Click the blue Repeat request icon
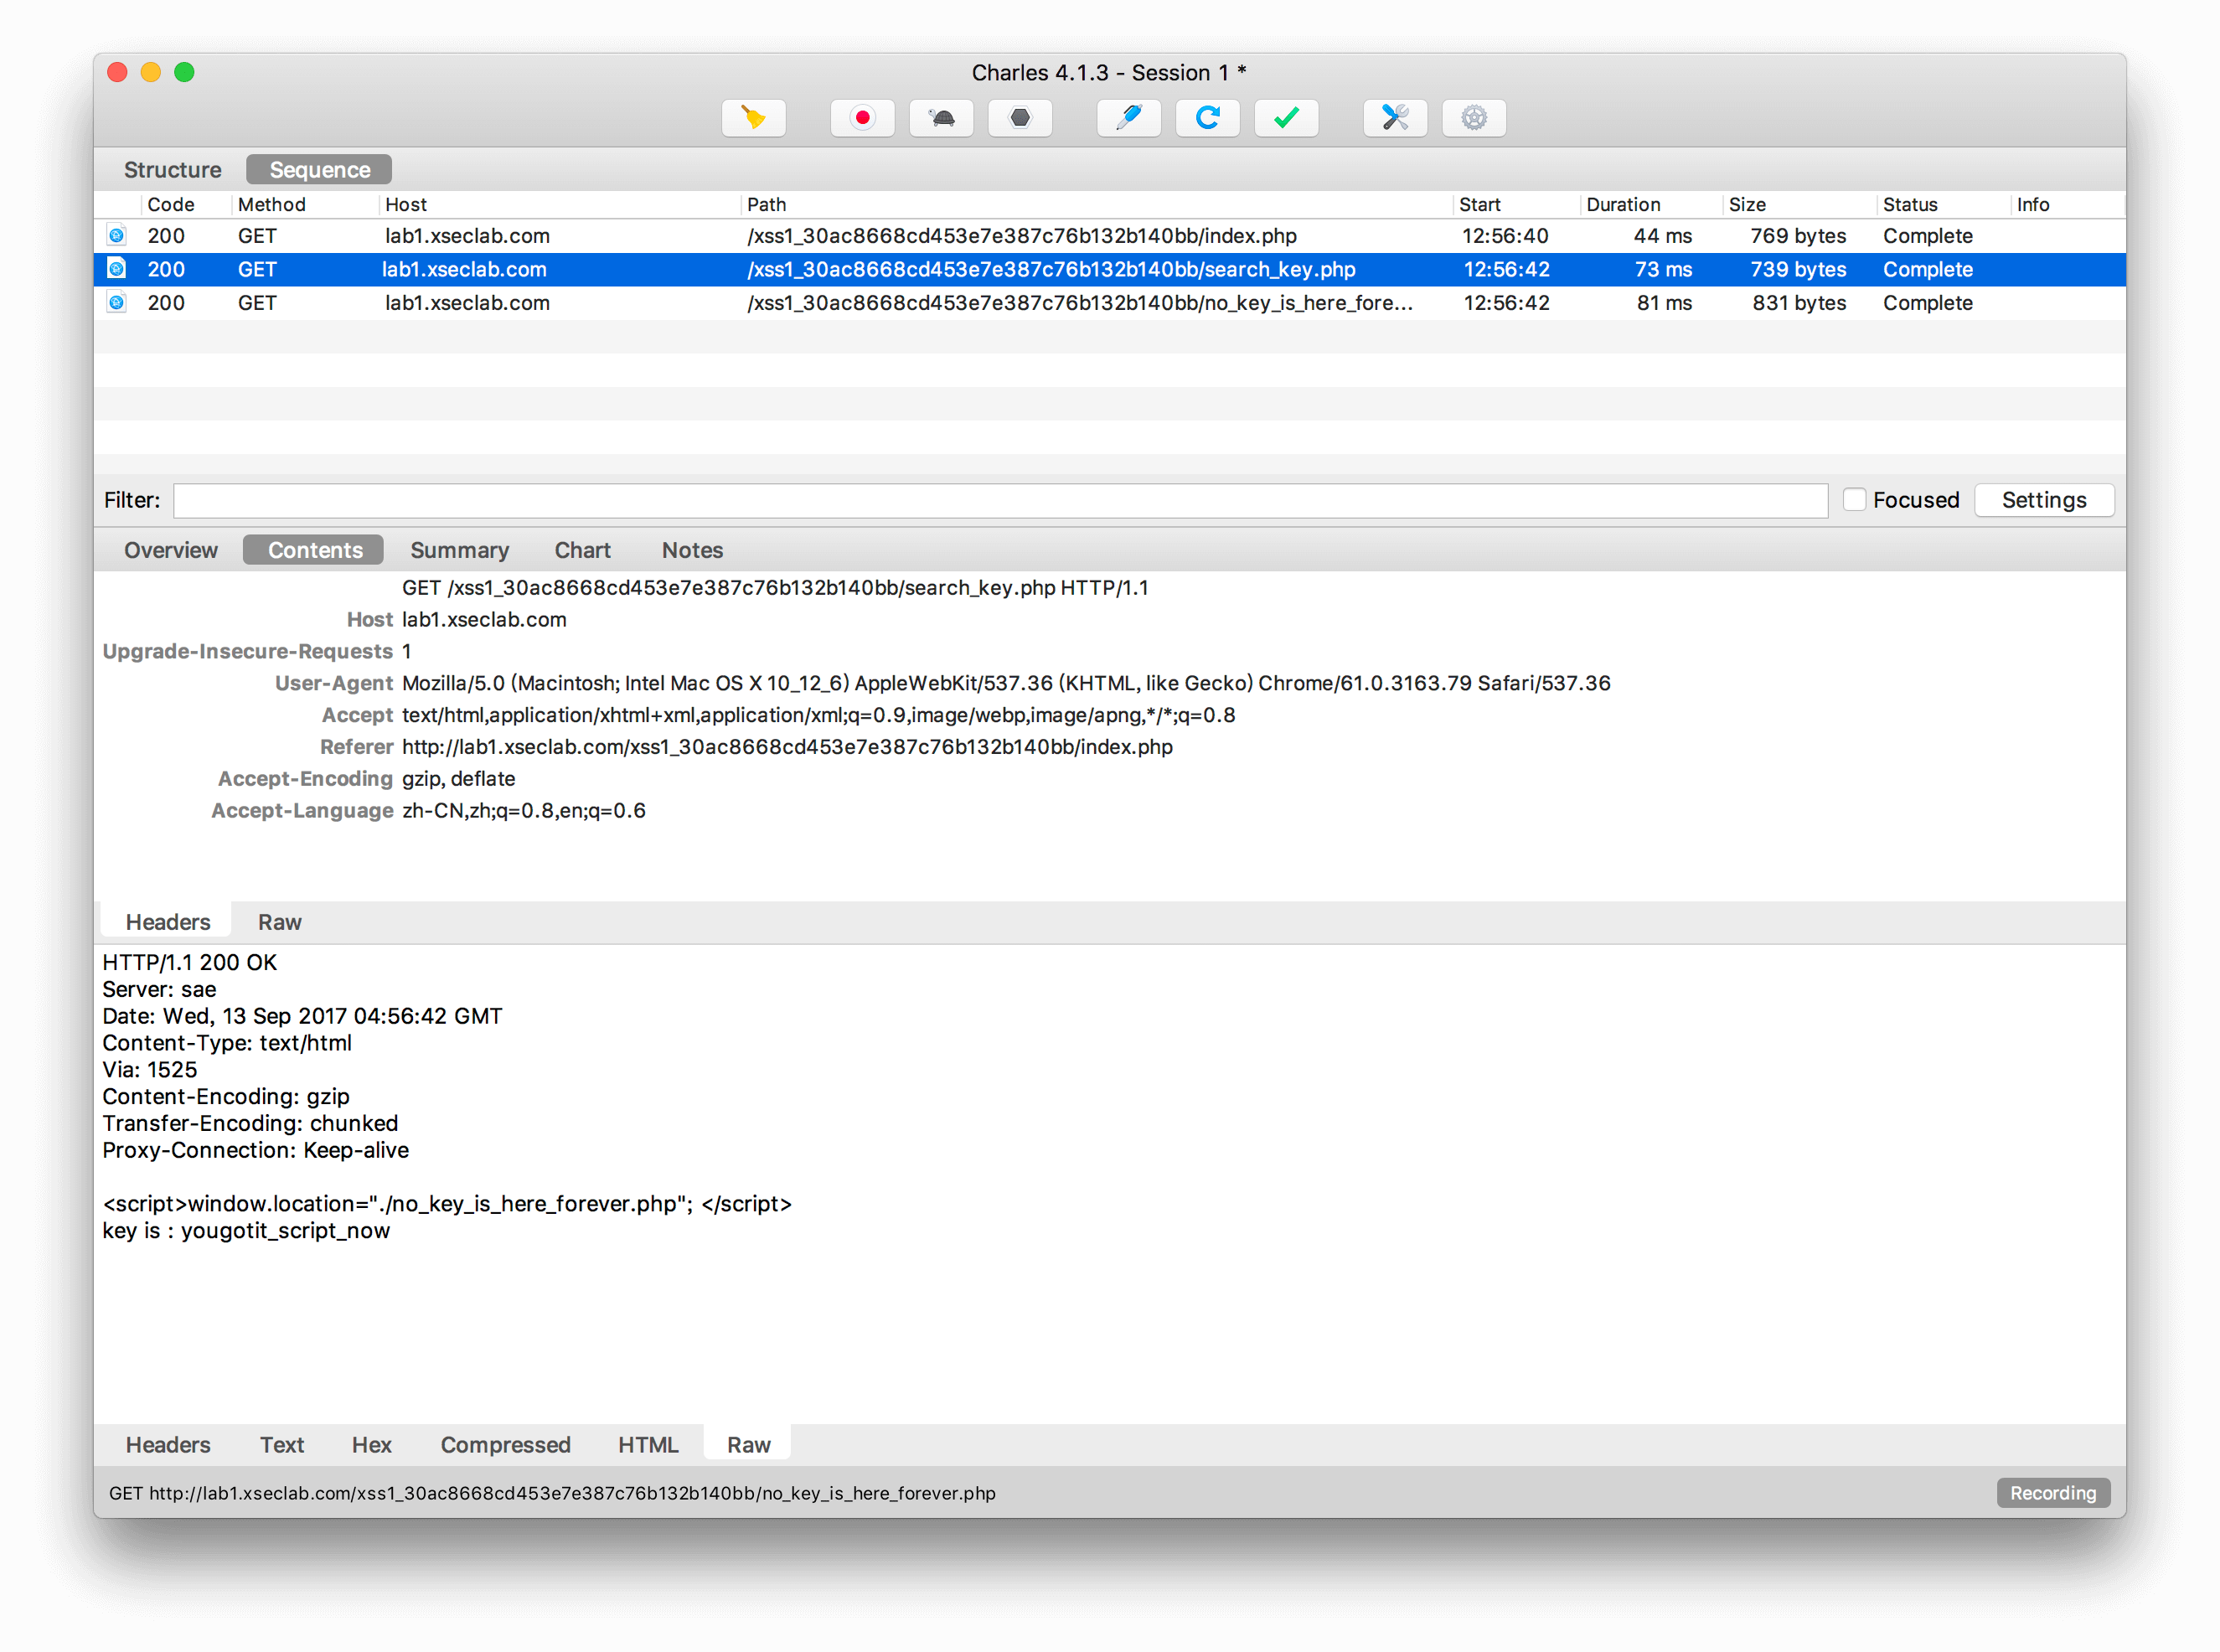This screenshot has height=1652, width=2220. click(x=1208, y=118)
